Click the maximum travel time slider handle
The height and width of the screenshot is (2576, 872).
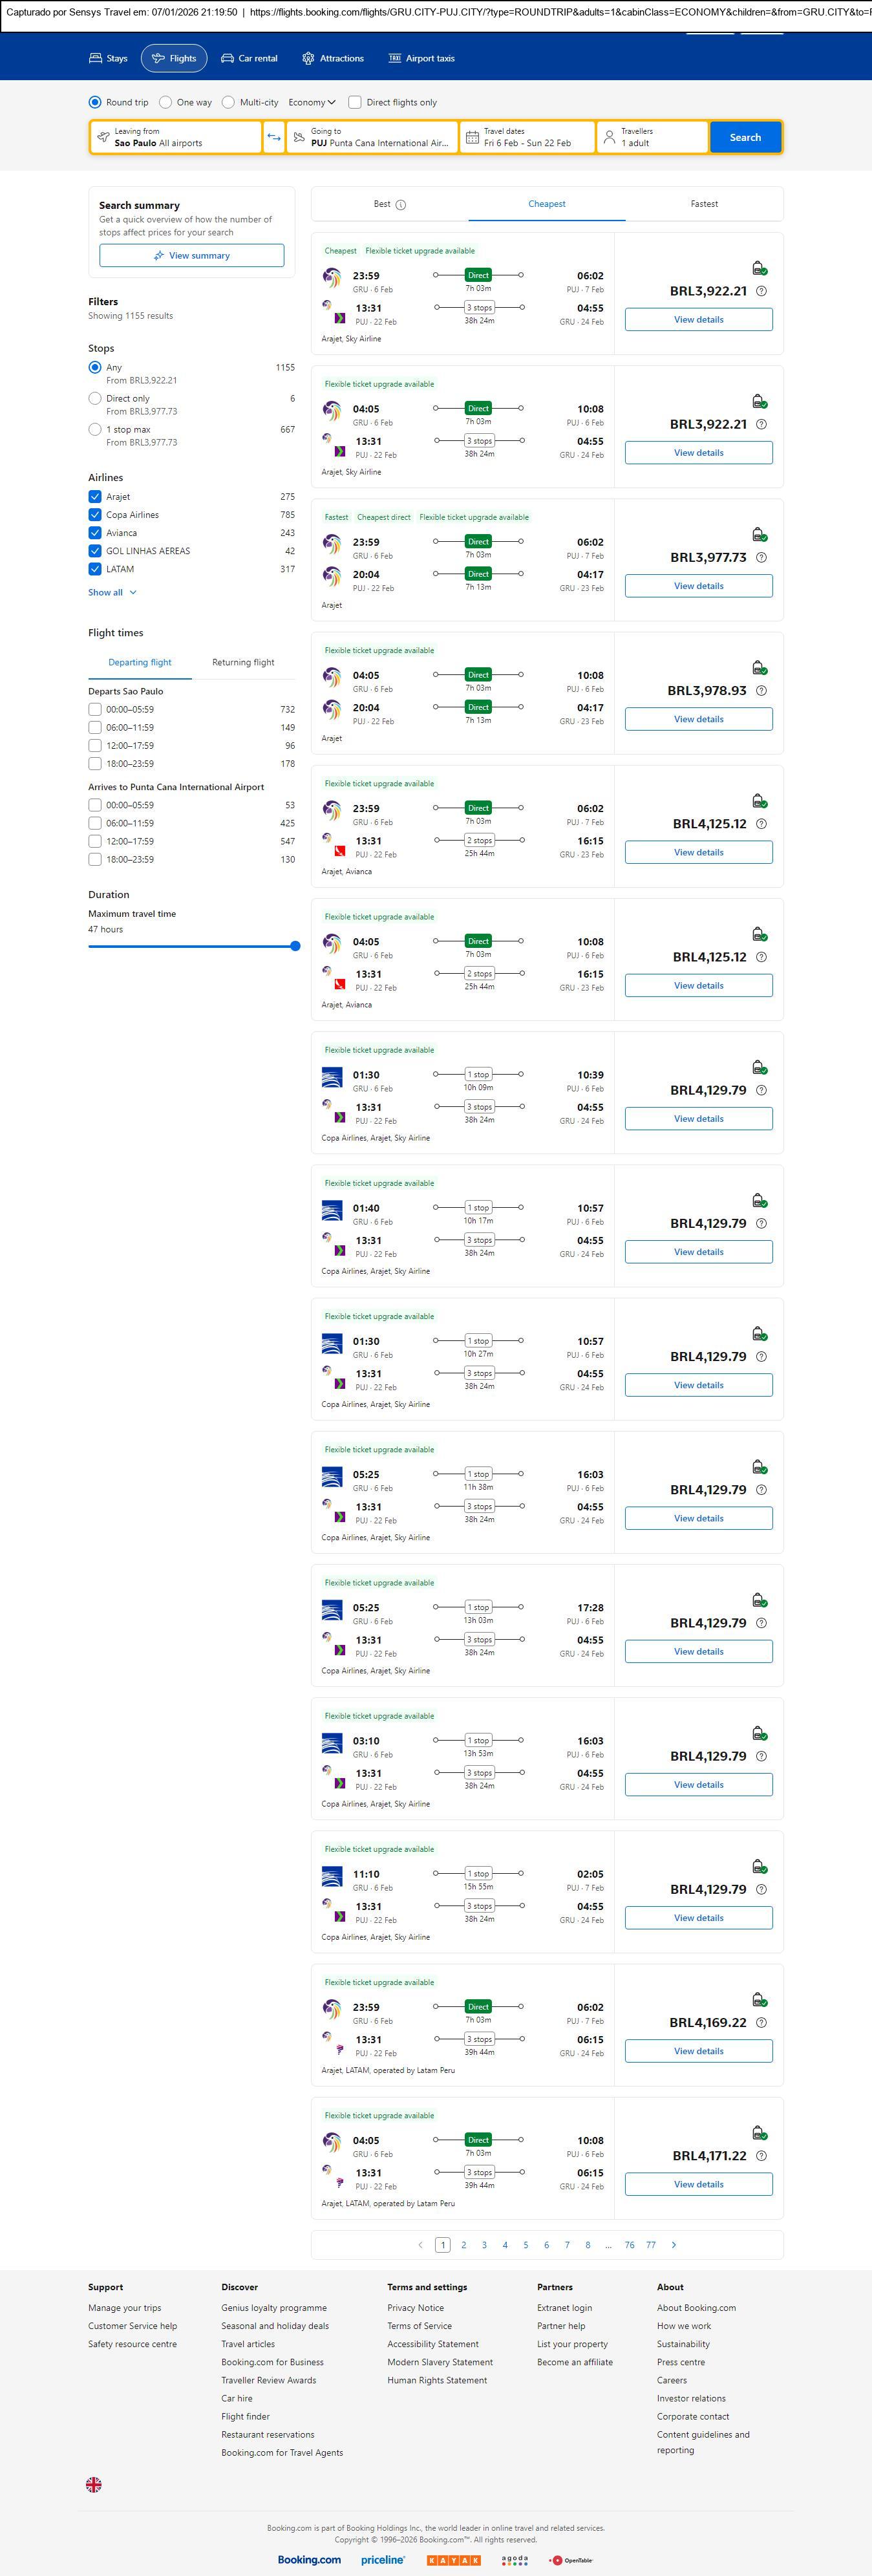click(x=295, y=946)
